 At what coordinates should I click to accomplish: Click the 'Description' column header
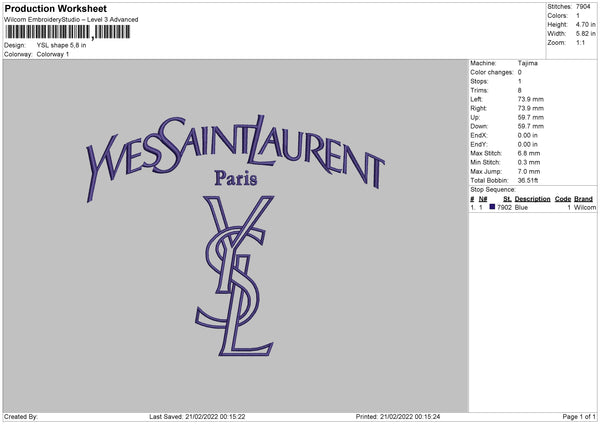point(532,199)
